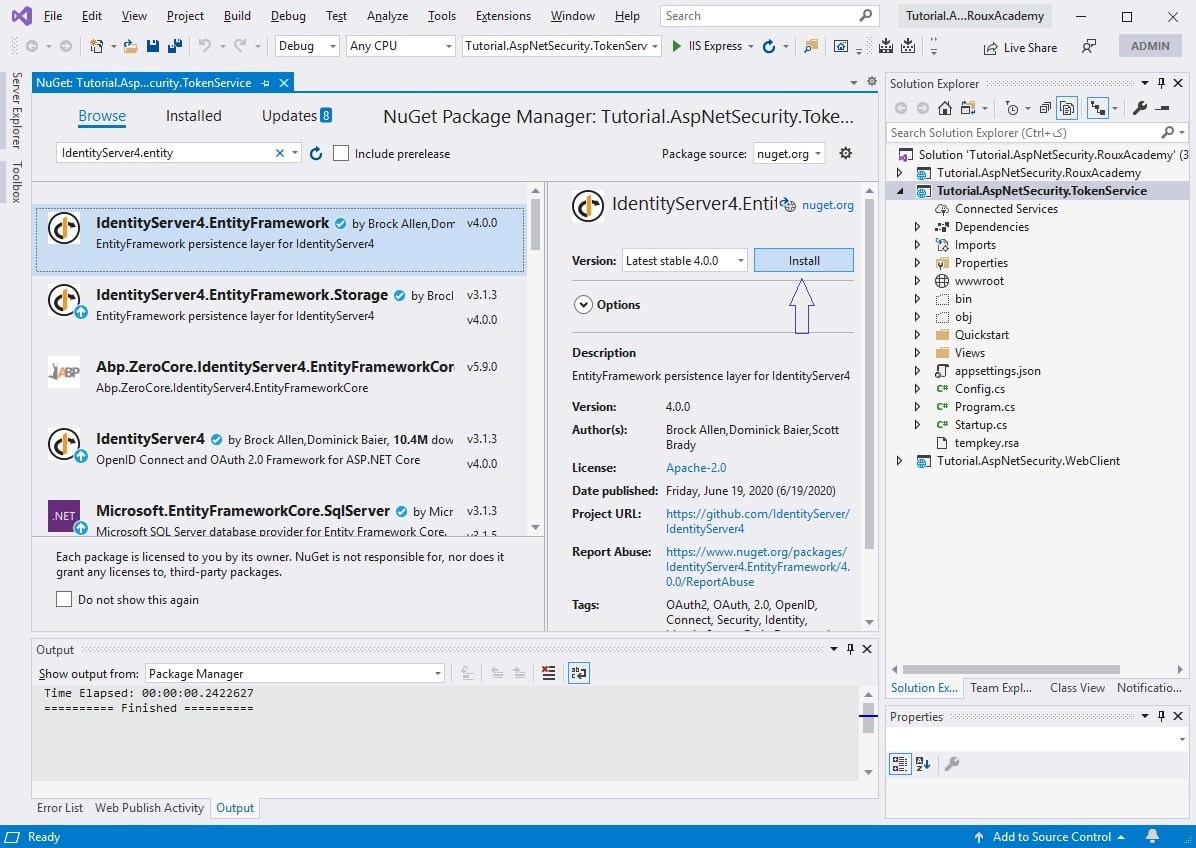Install IdentityServer4.EntityFramework package
The image size is (1196, 848).
[x=803, y=260]
